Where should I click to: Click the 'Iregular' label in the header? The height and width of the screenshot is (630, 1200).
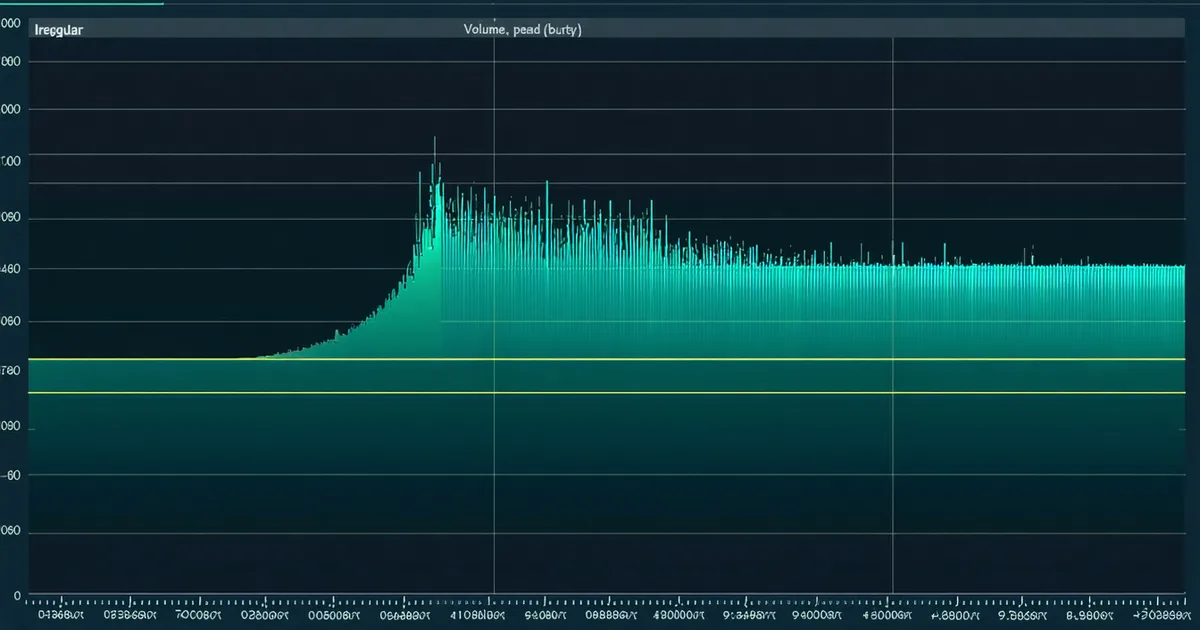tap(58, 30)
